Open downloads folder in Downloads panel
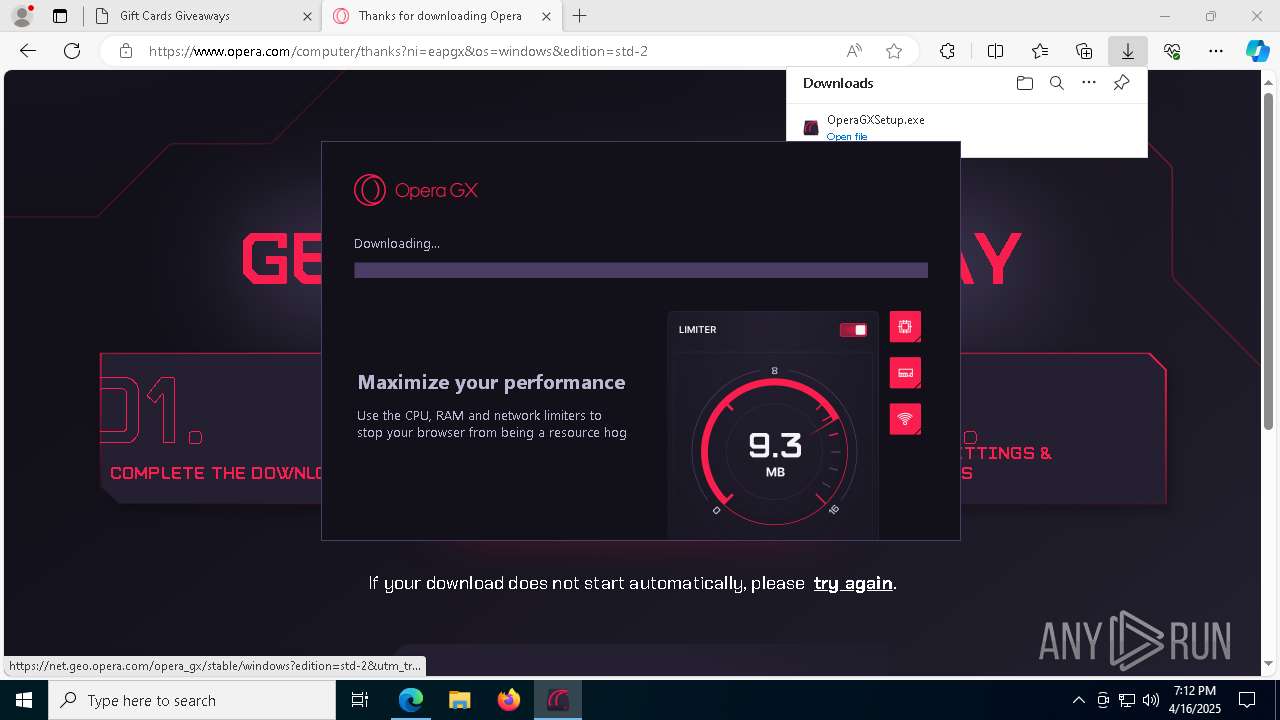This screenshot has width=1280, height=720. click(x=1024, y=83)
